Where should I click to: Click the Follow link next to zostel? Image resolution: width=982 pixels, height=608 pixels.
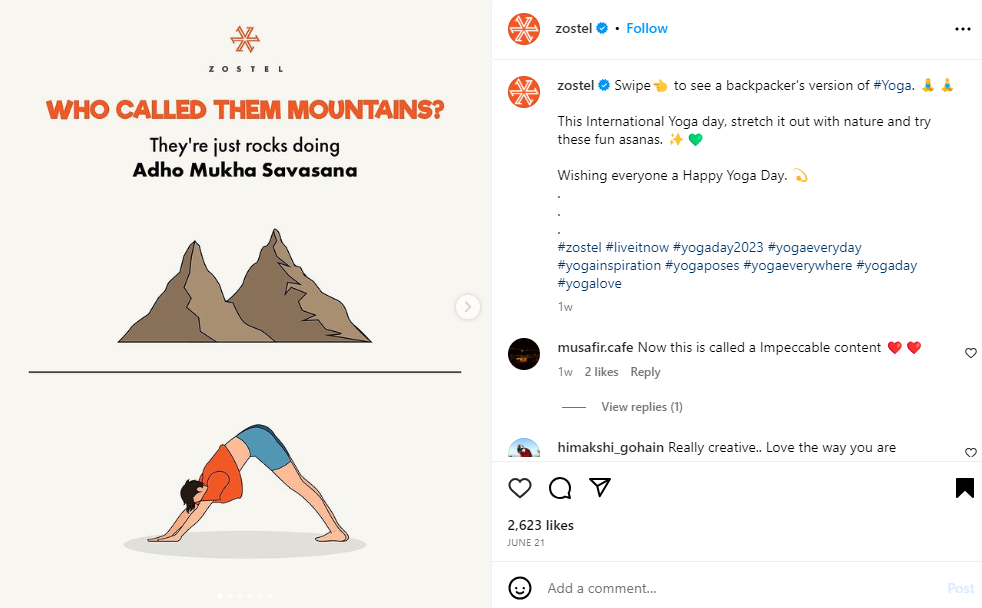pyautogui.click(x=646, y=28)
